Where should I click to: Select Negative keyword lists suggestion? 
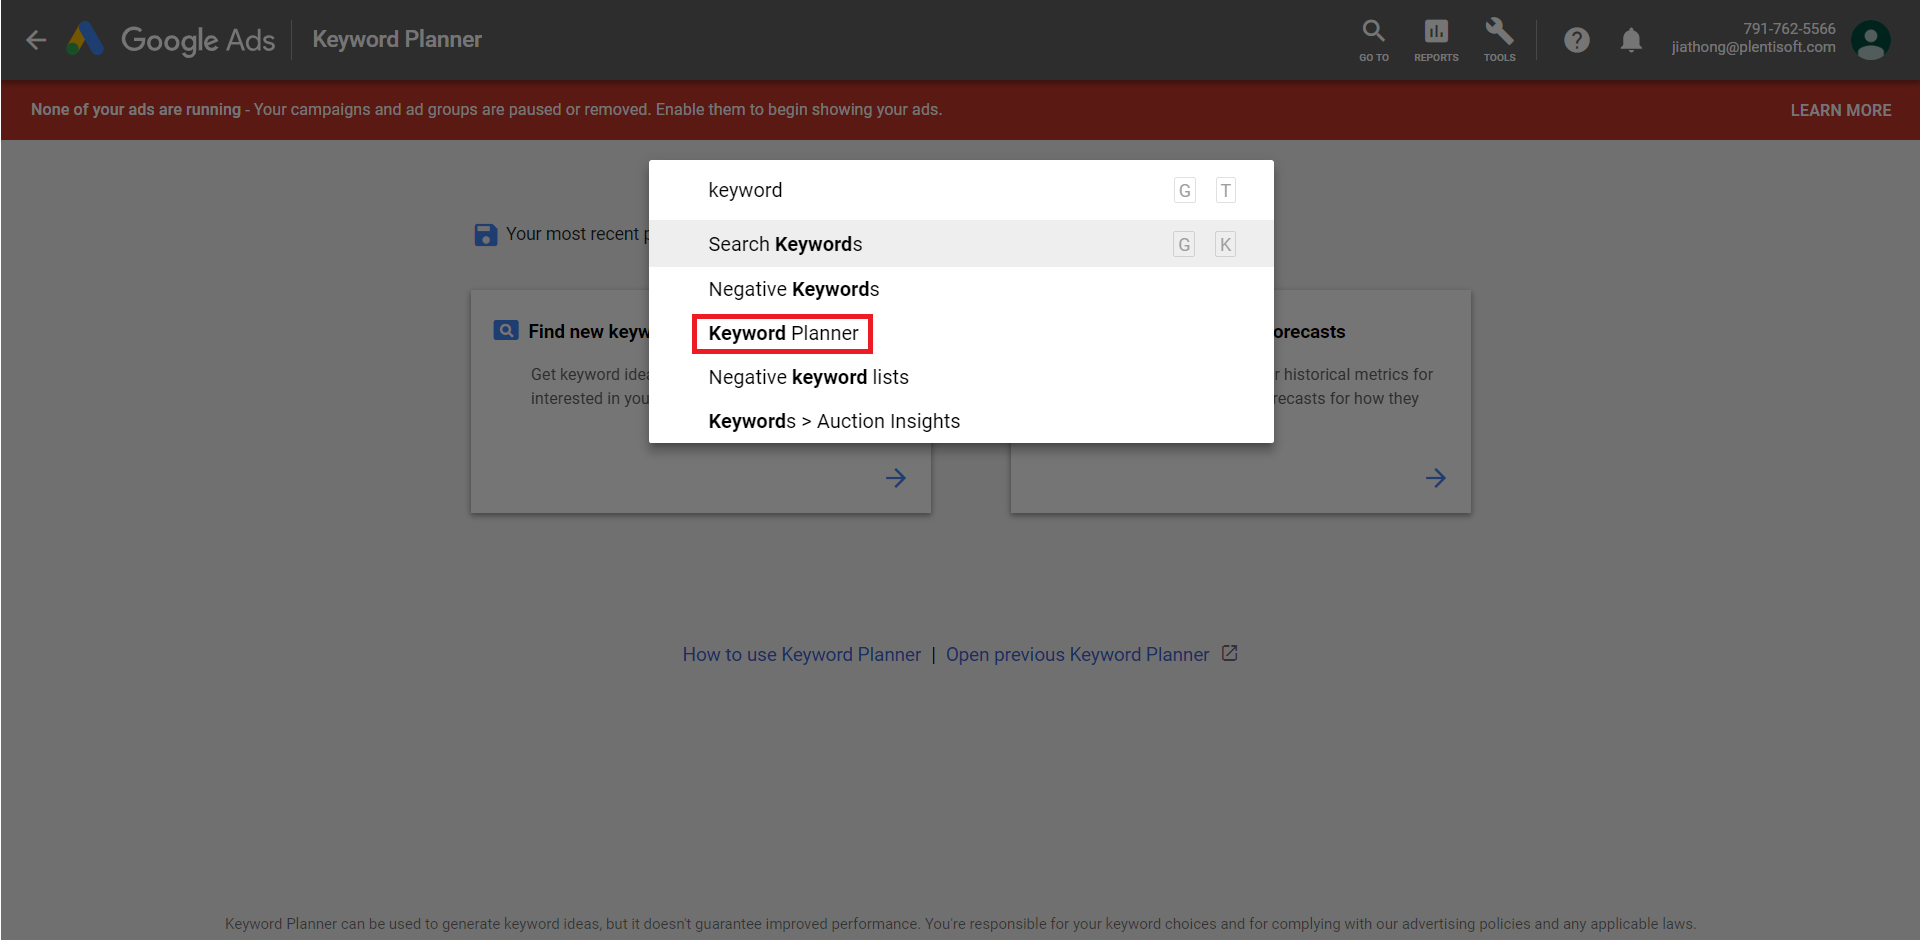[961, 377]
